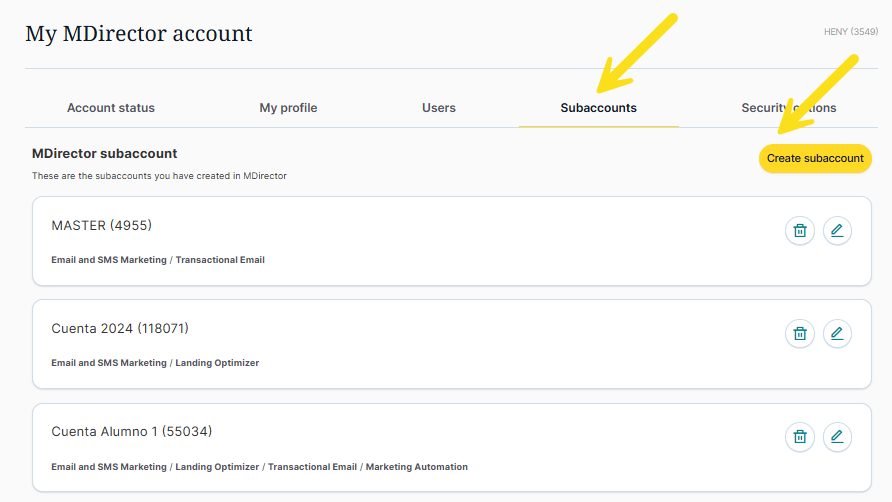Click the MASTER (4955) subaccount name
This screenshot has height=502, width=892.
tap(101, 226)
